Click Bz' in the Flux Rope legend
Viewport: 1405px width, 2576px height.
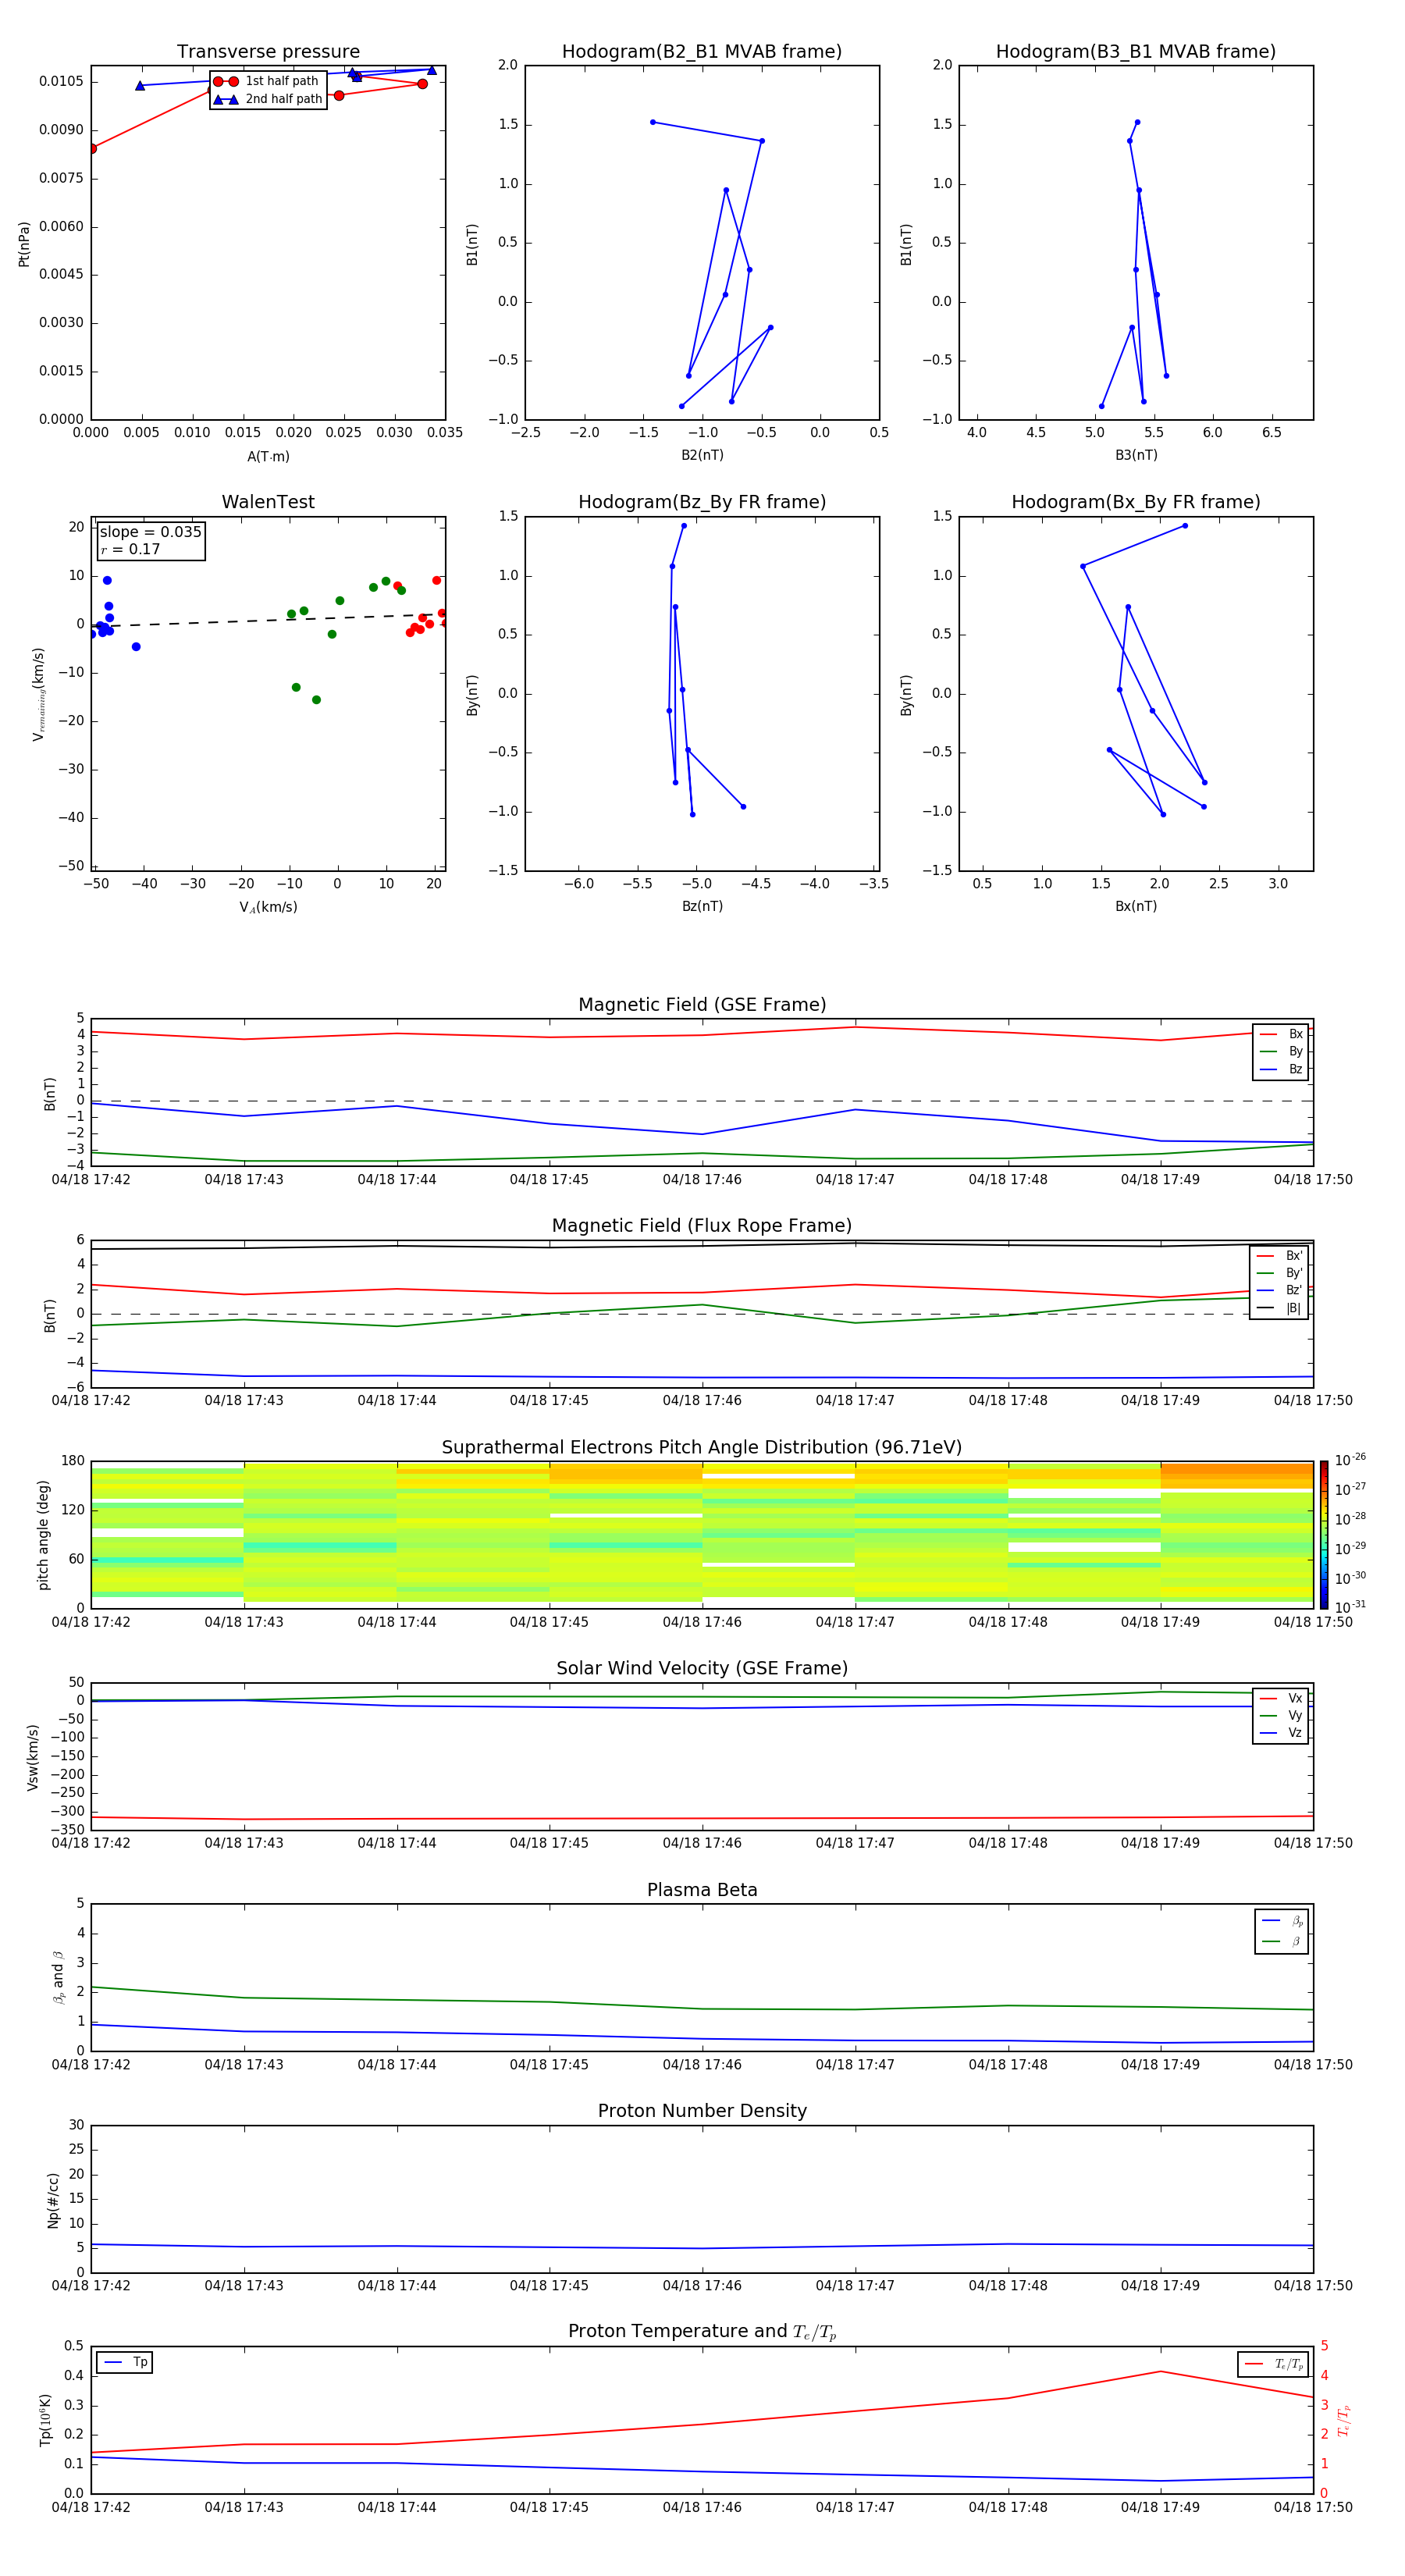pyautogui.click(x=1279, y=1290)
